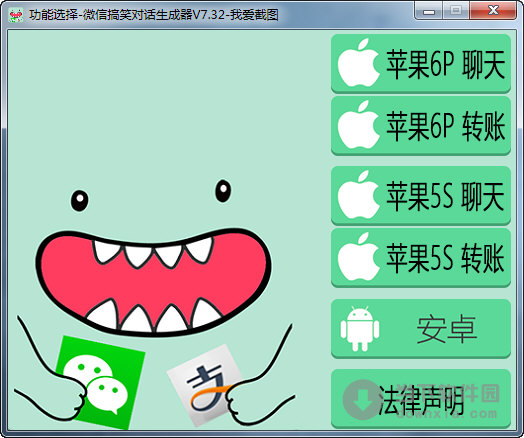Click the download arrow icon on 法律声明
Image resolution: width=524 pixels, height=438 pixels.
362,400
